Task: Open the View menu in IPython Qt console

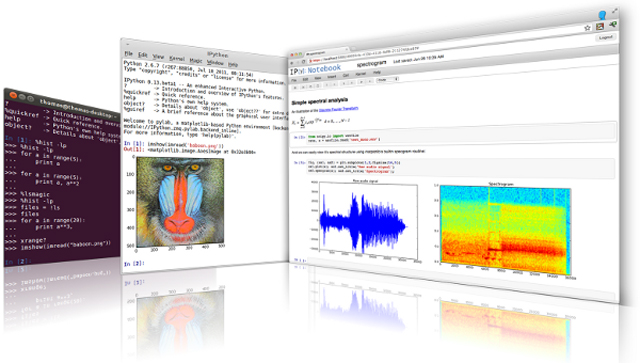Action: [x=158, y=57]
